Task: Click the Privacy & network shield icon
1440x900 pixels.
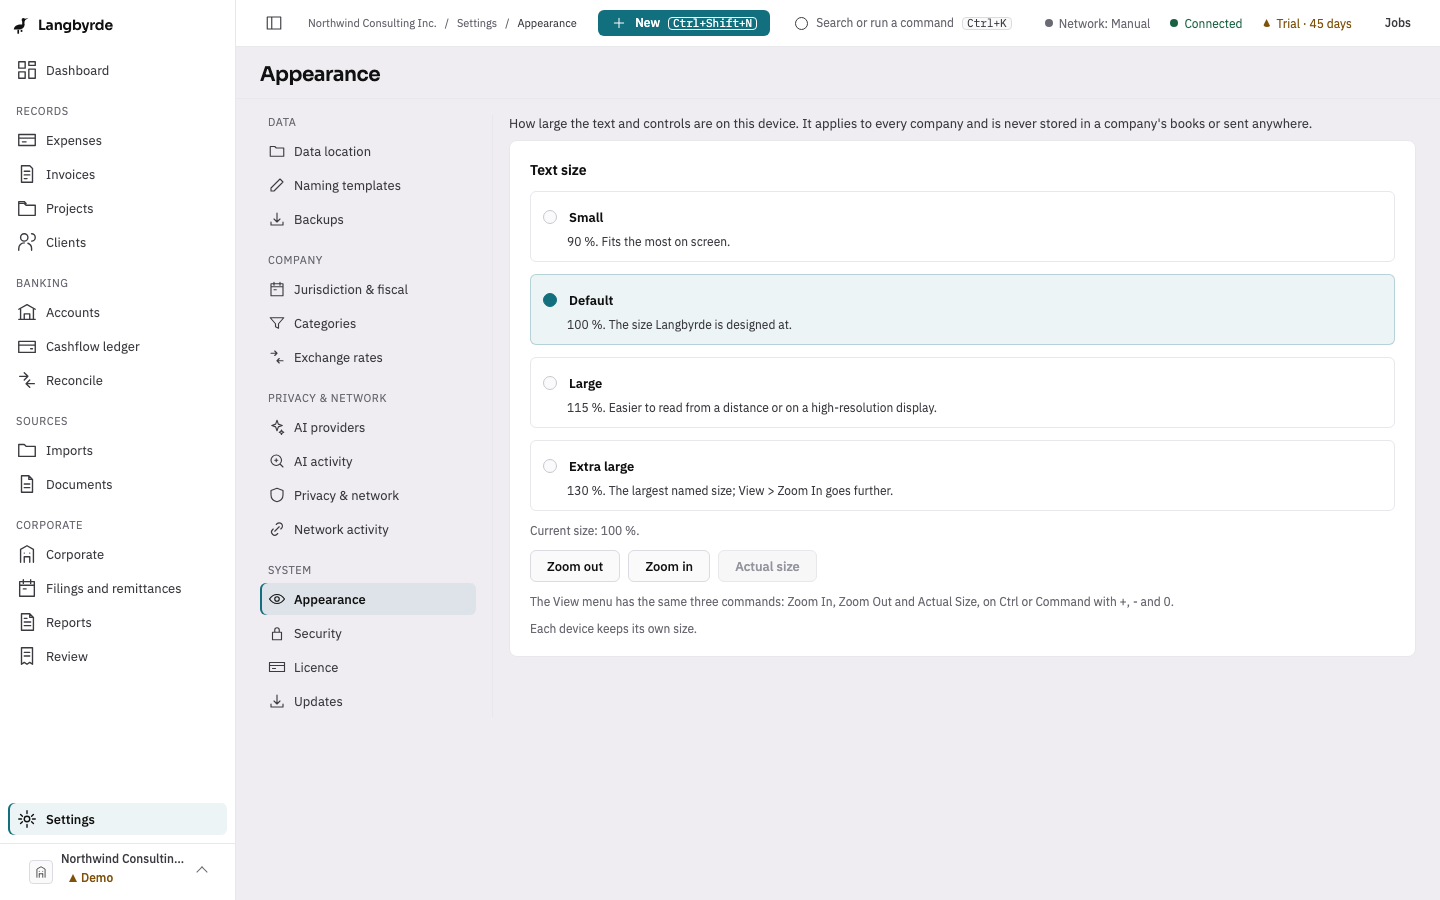Action: (x=277, y=495)
